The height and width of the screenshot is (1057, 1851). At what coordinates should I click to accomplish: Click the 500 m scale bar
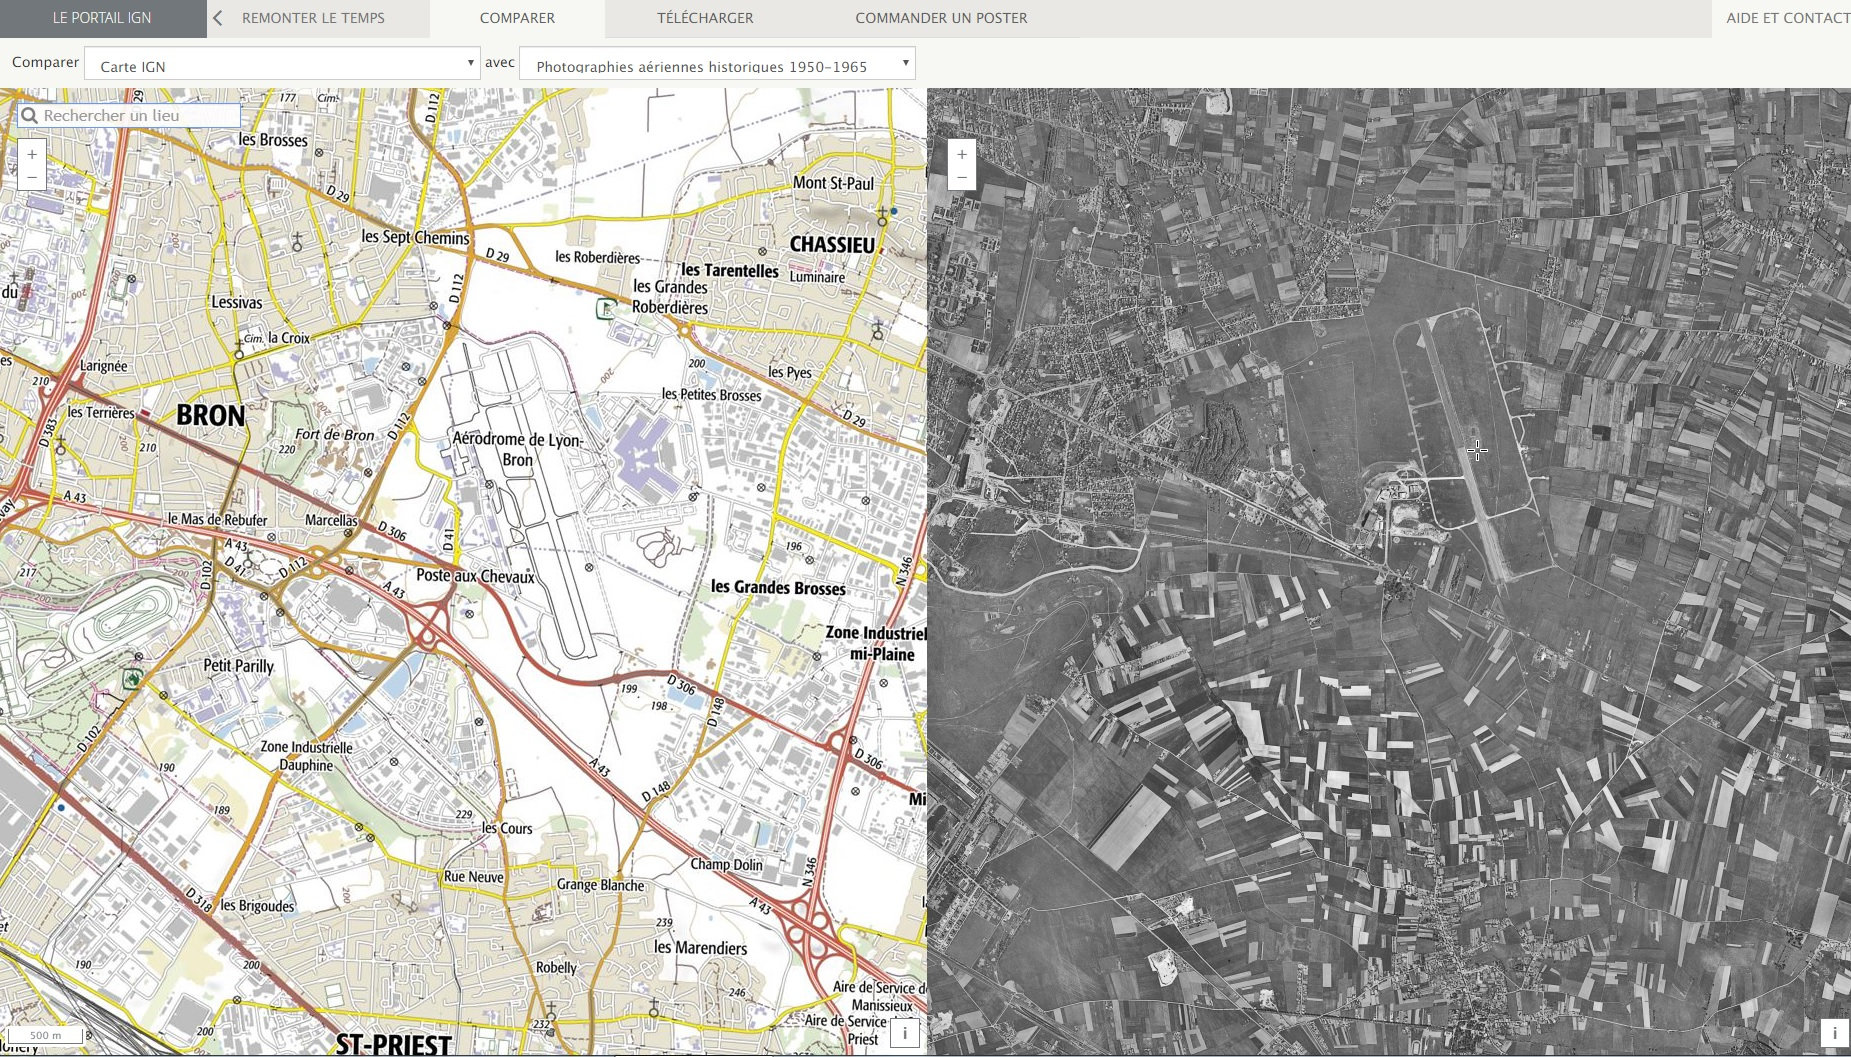click(46, 1035)
